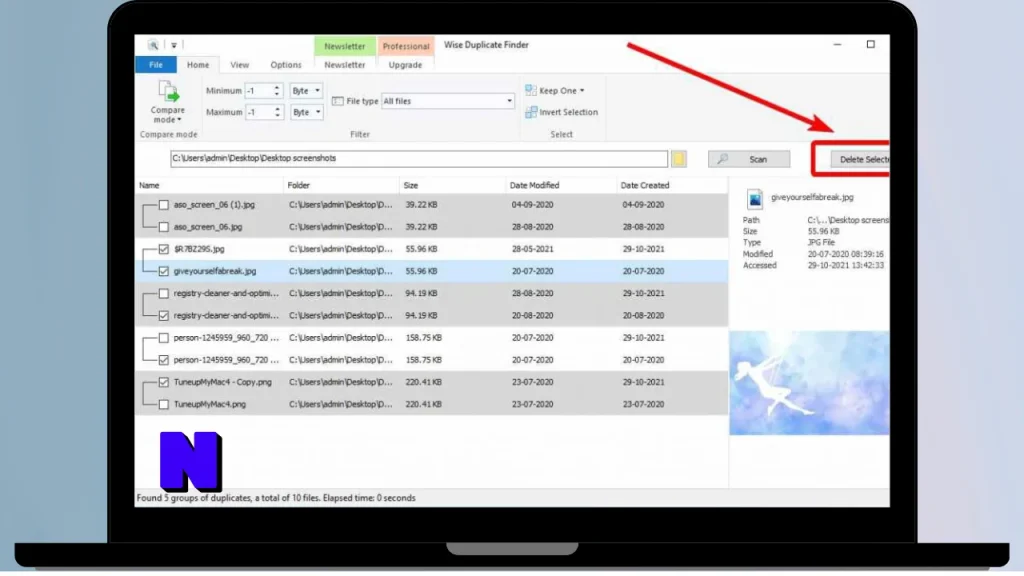Click the 28-05-2021 modified date cell

(x=532, y=249)
